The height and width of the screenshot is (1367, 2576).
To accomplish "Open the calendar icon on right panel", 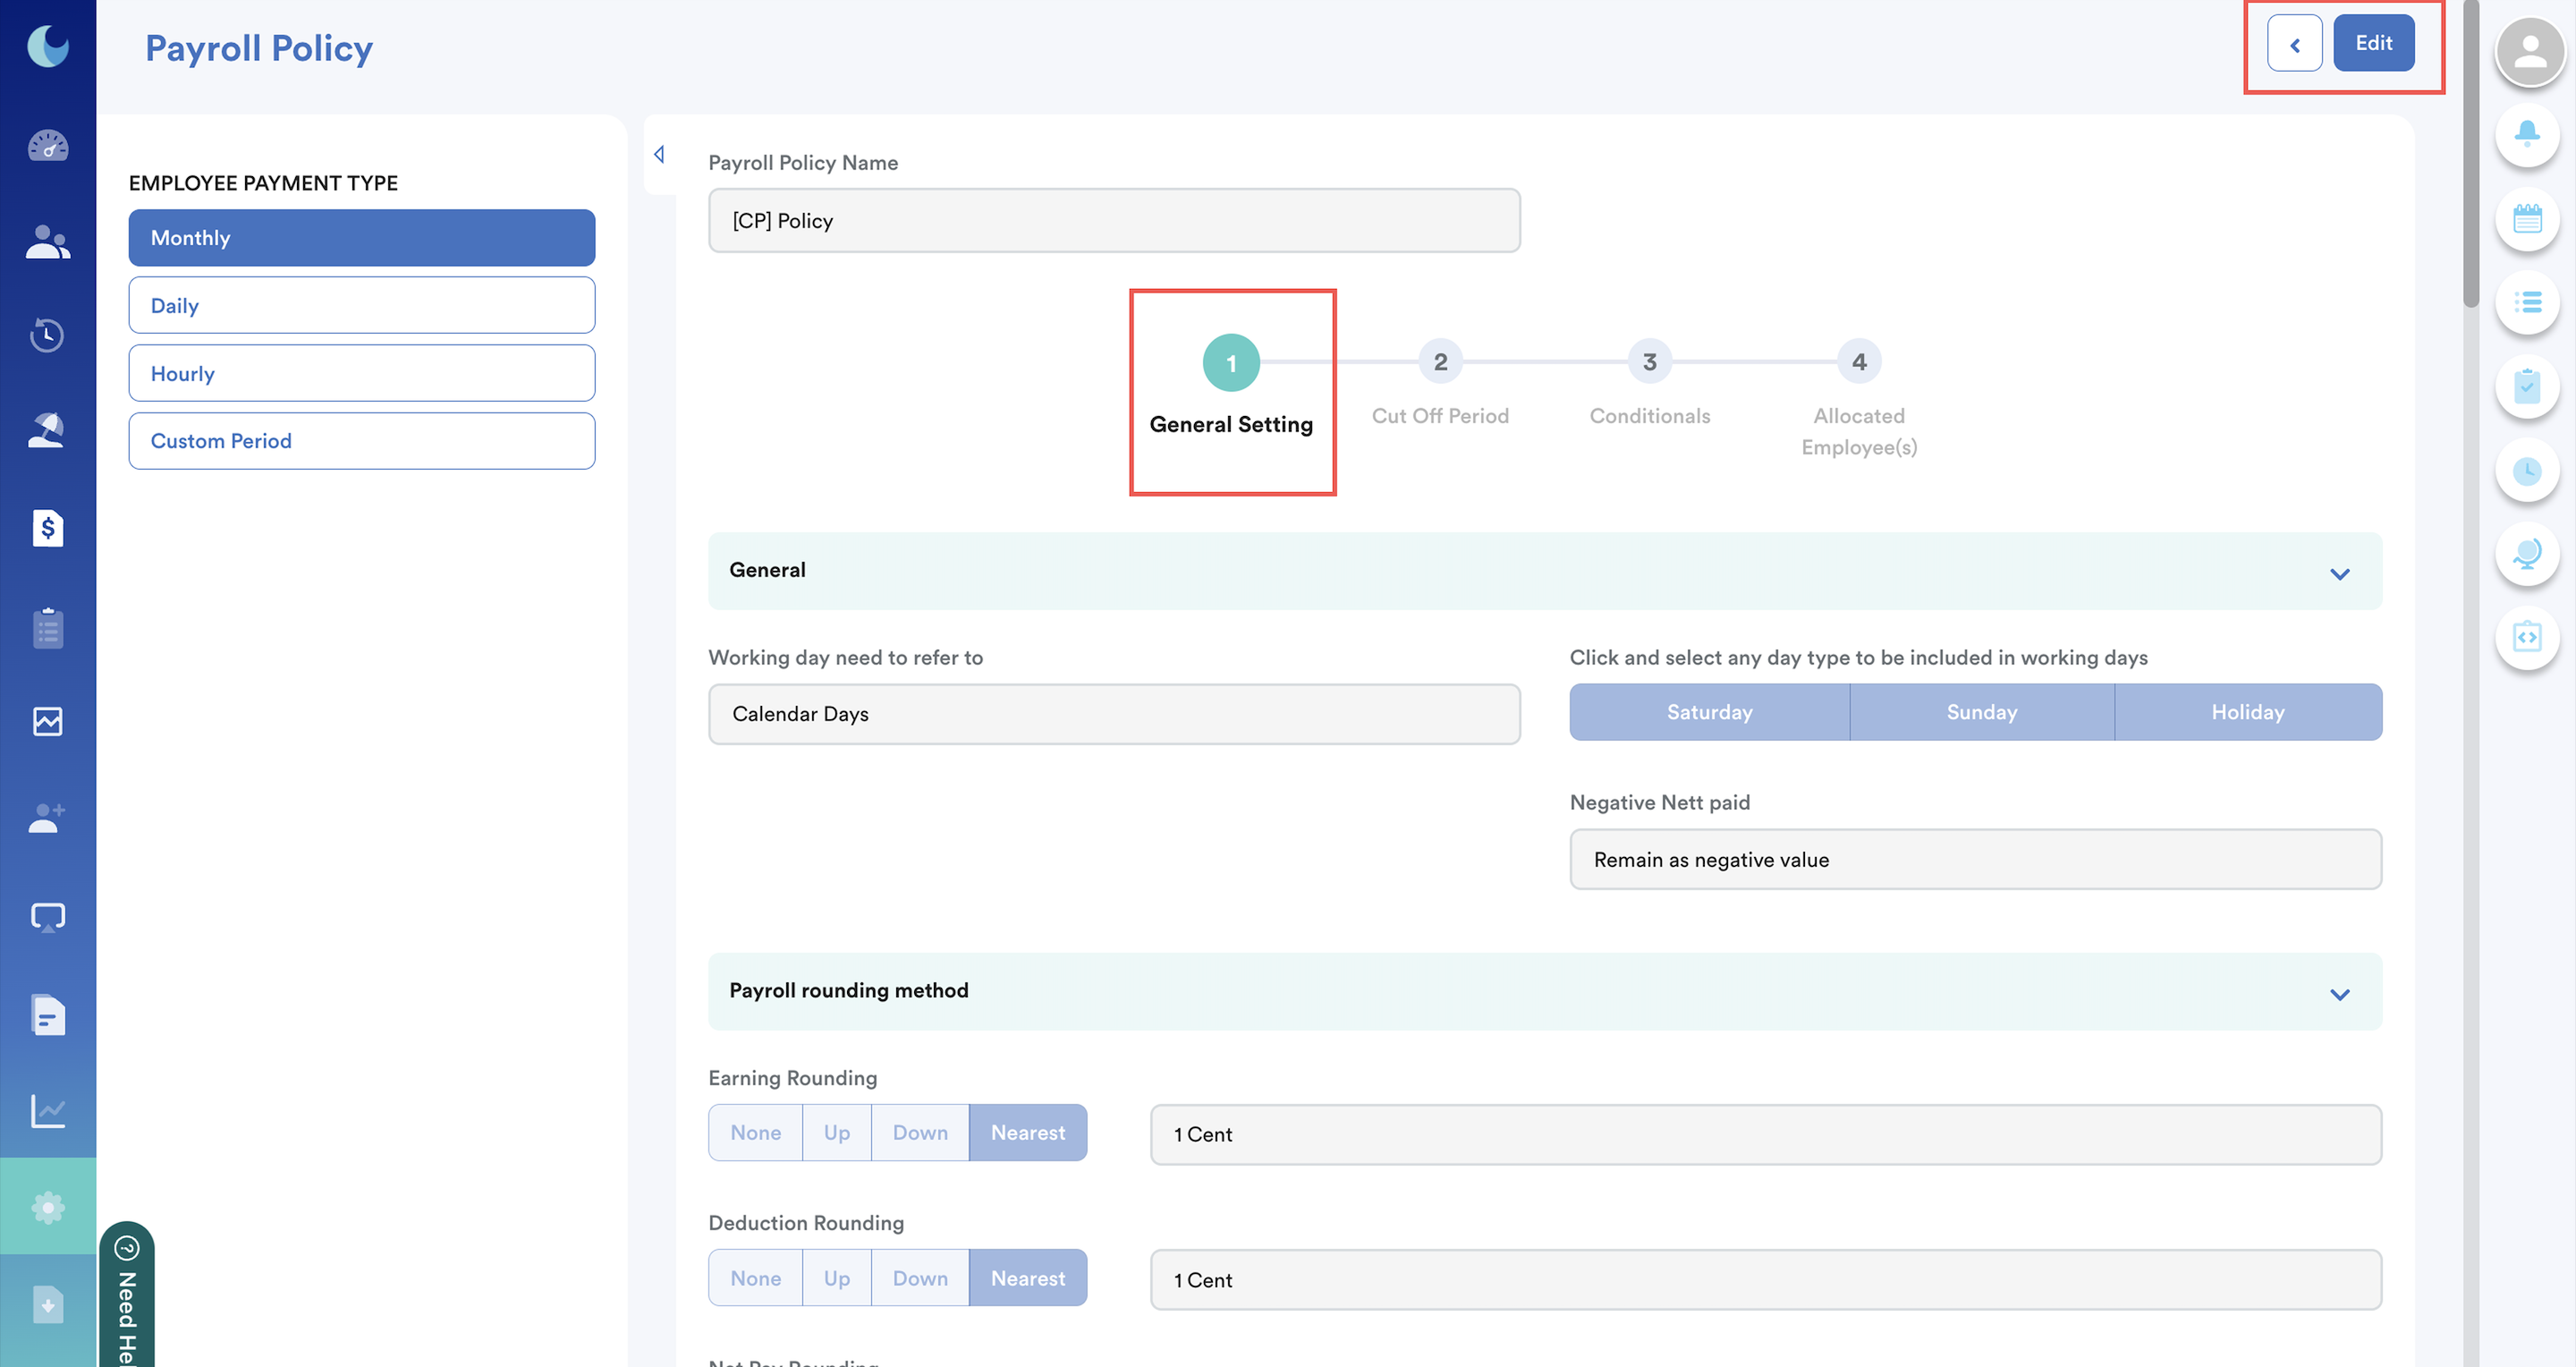I will point(2526,217).
